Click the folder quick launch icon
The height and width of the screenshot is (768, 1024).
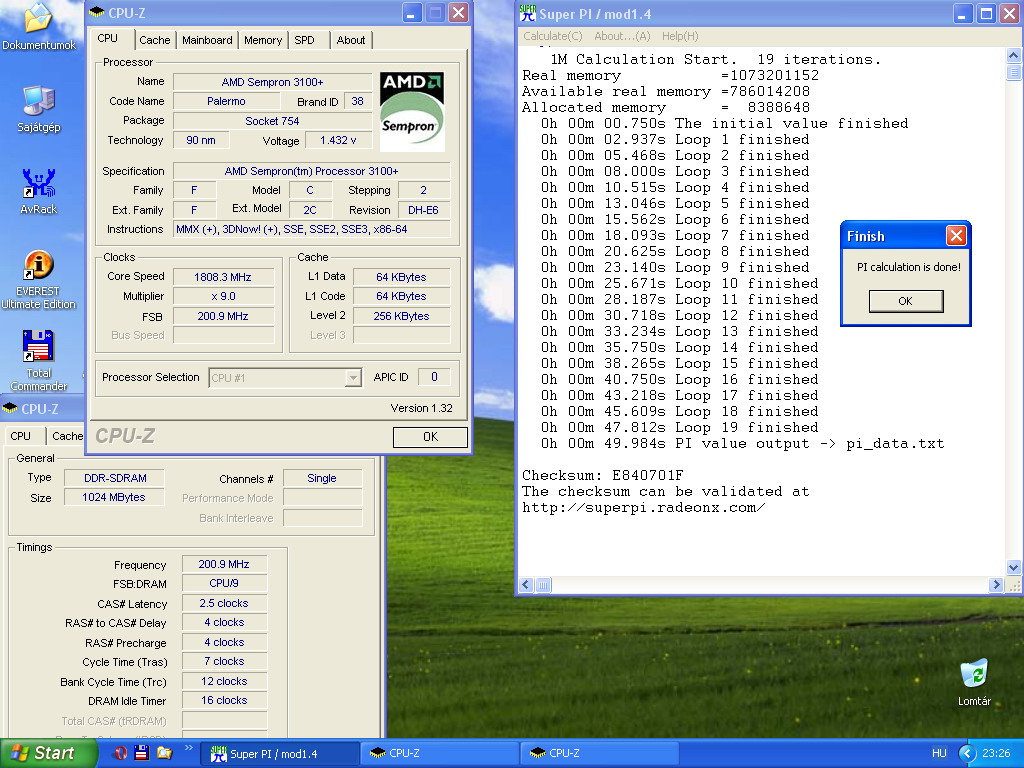click(x=164, y=753)
